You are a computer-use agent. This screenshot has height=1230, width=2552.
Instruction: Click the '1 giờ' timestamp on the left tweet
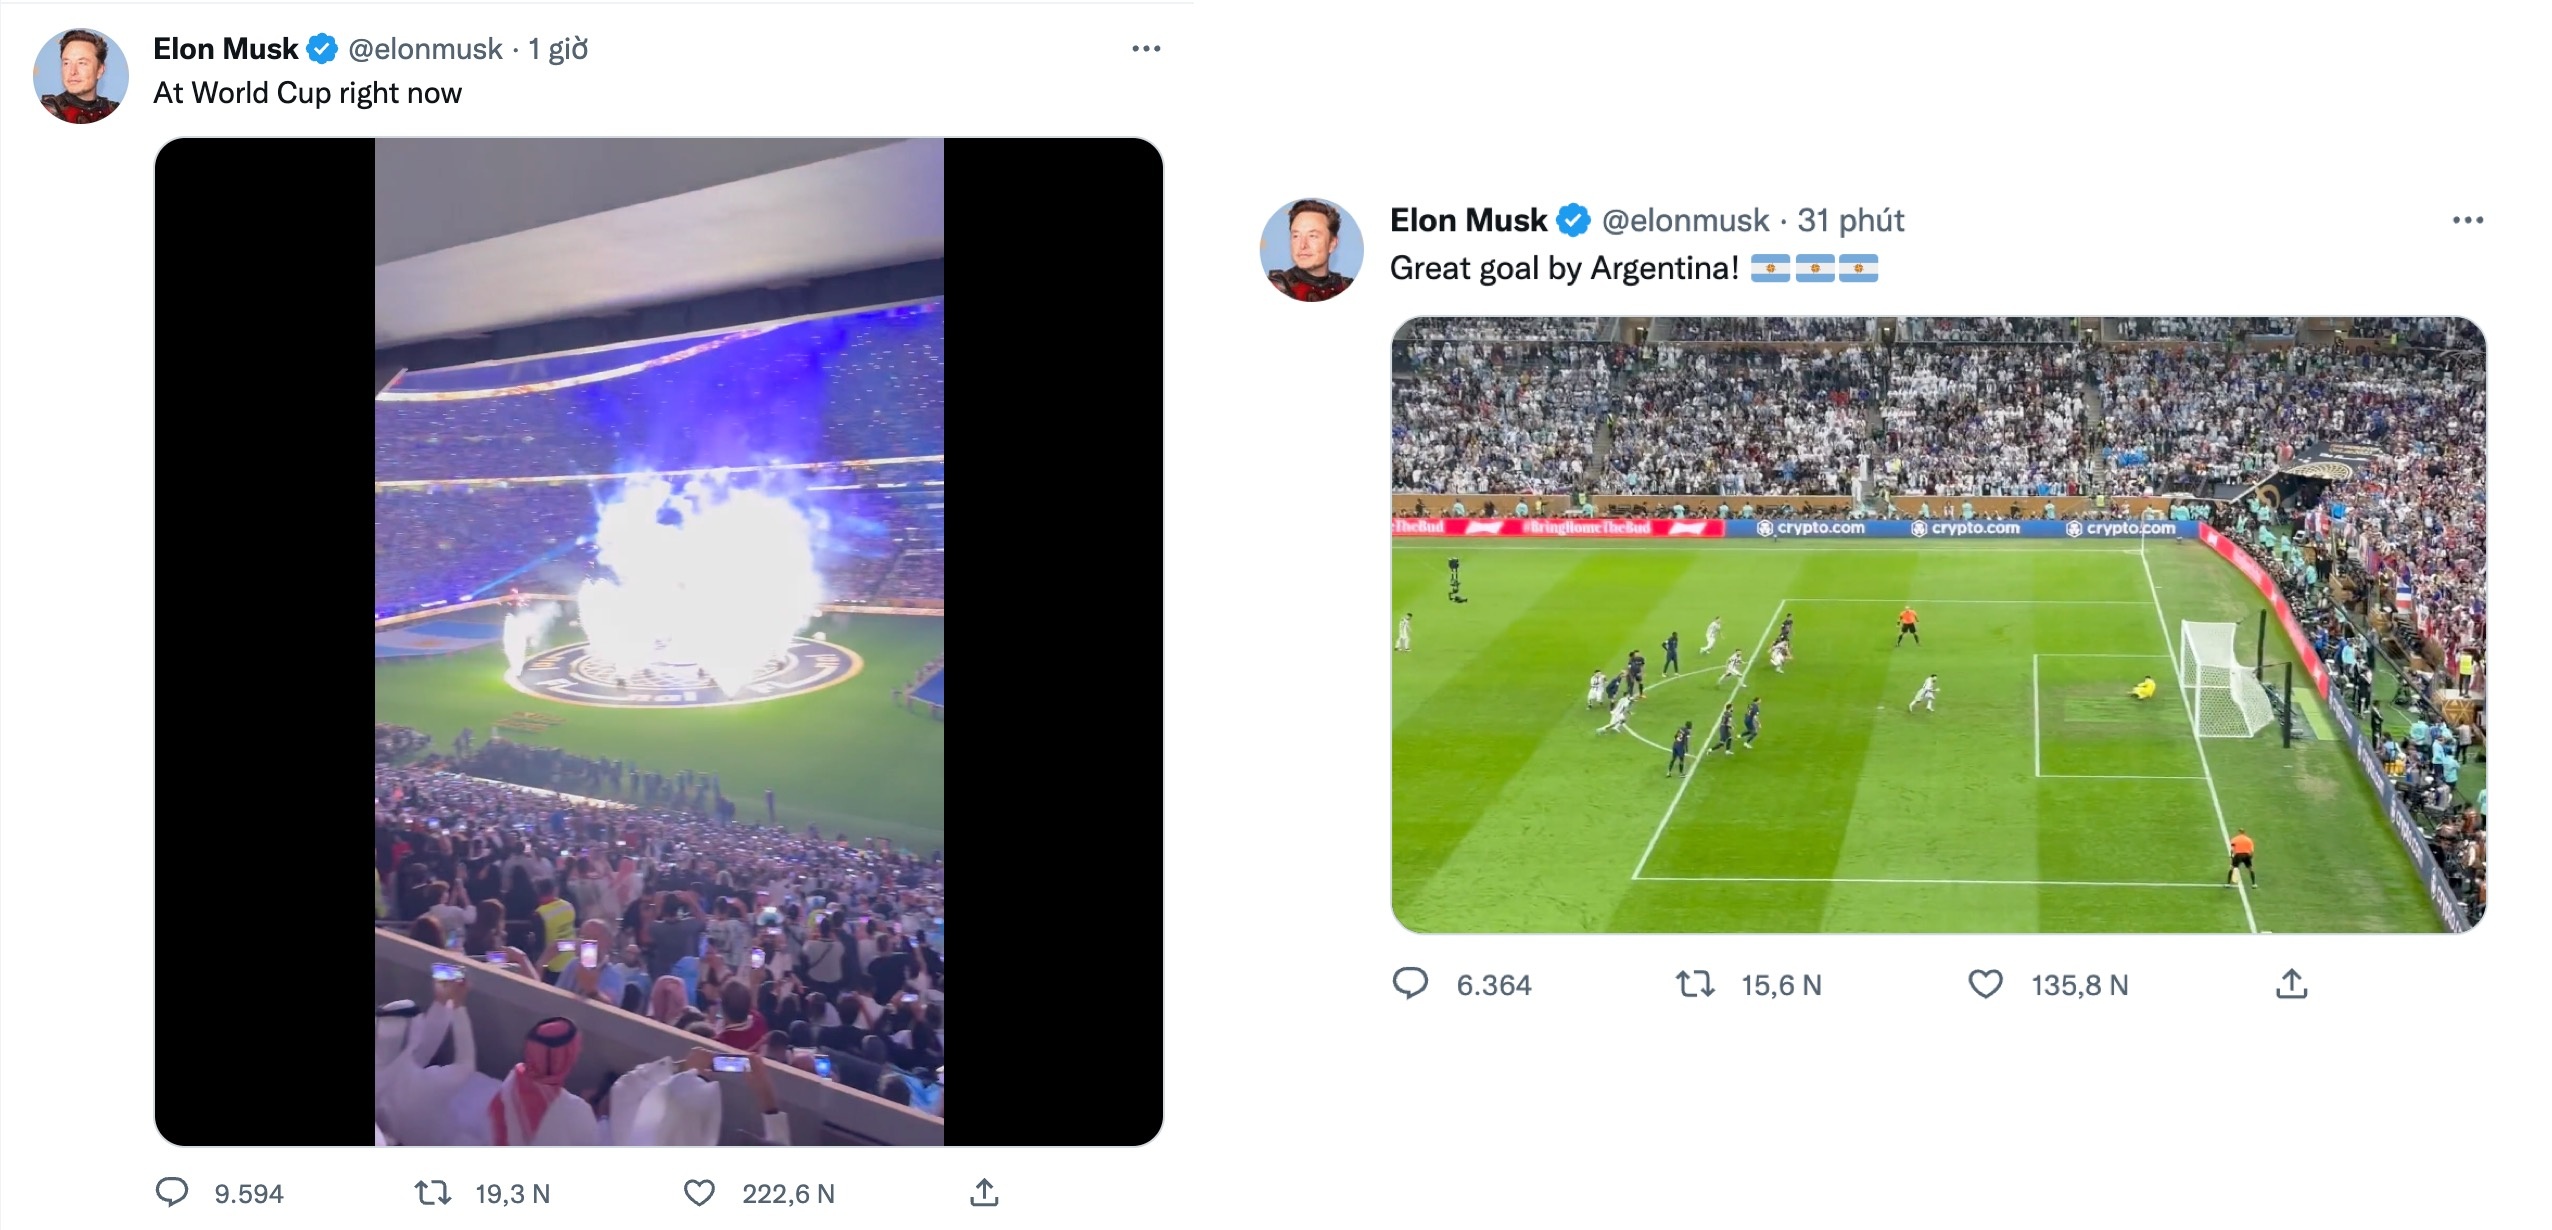[x=556, y=48]
